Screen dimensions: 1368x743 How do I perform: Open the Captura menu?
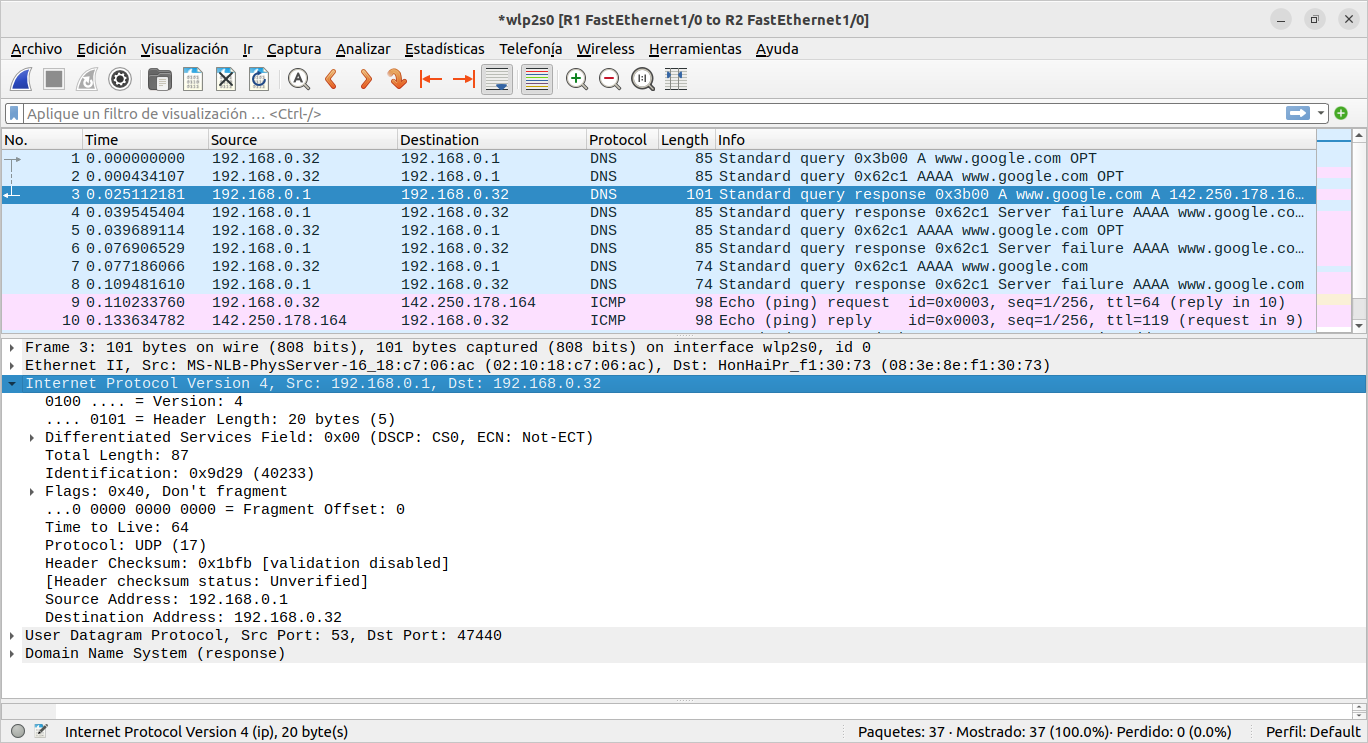(x=294, y=49)
